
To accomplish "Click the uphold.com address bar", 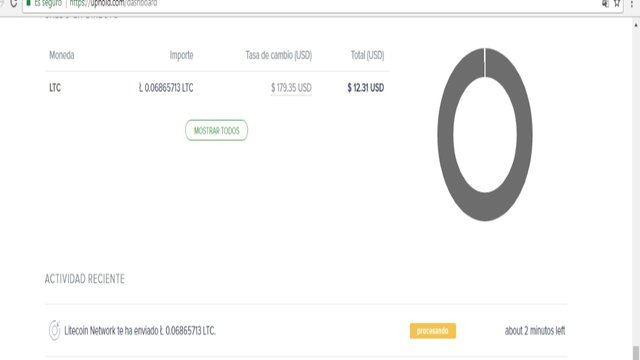I will [322, 4].
